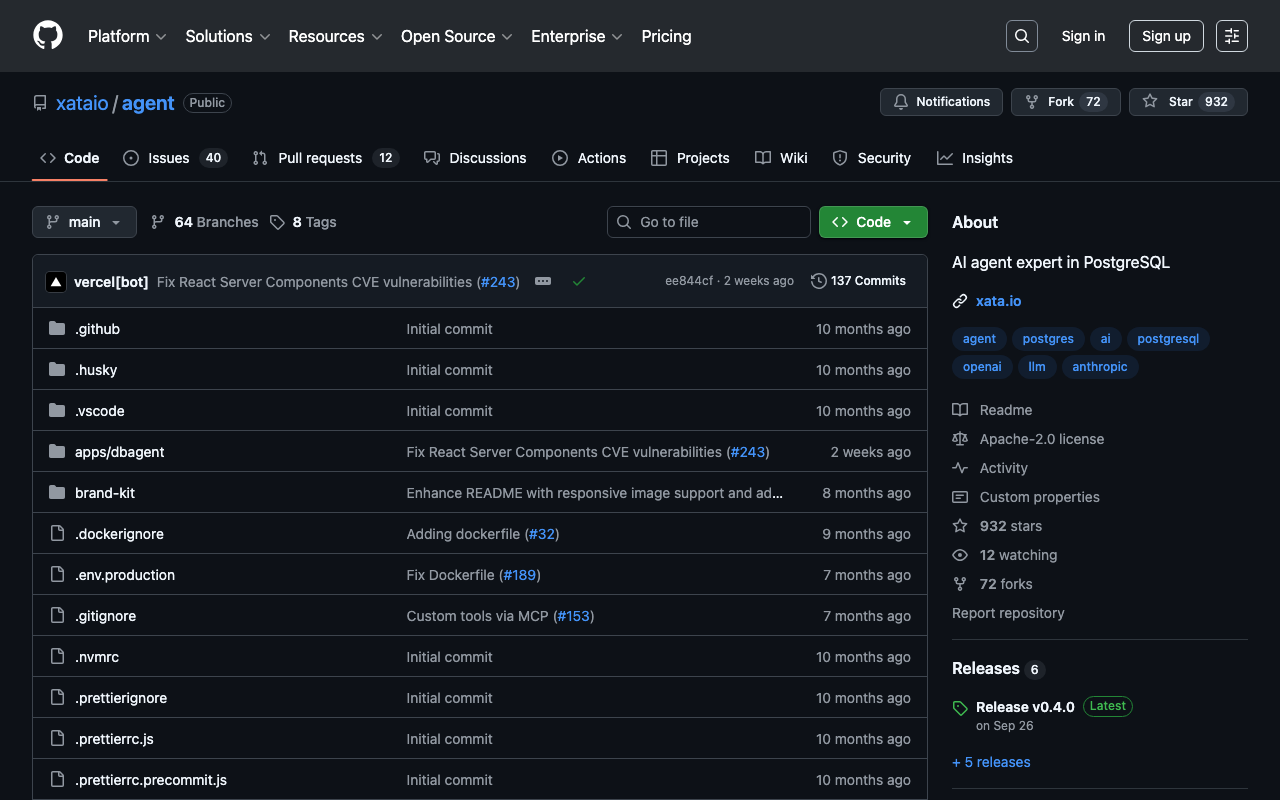
Task: Star the xataio/agent repository
Action: pos(1188,102)
